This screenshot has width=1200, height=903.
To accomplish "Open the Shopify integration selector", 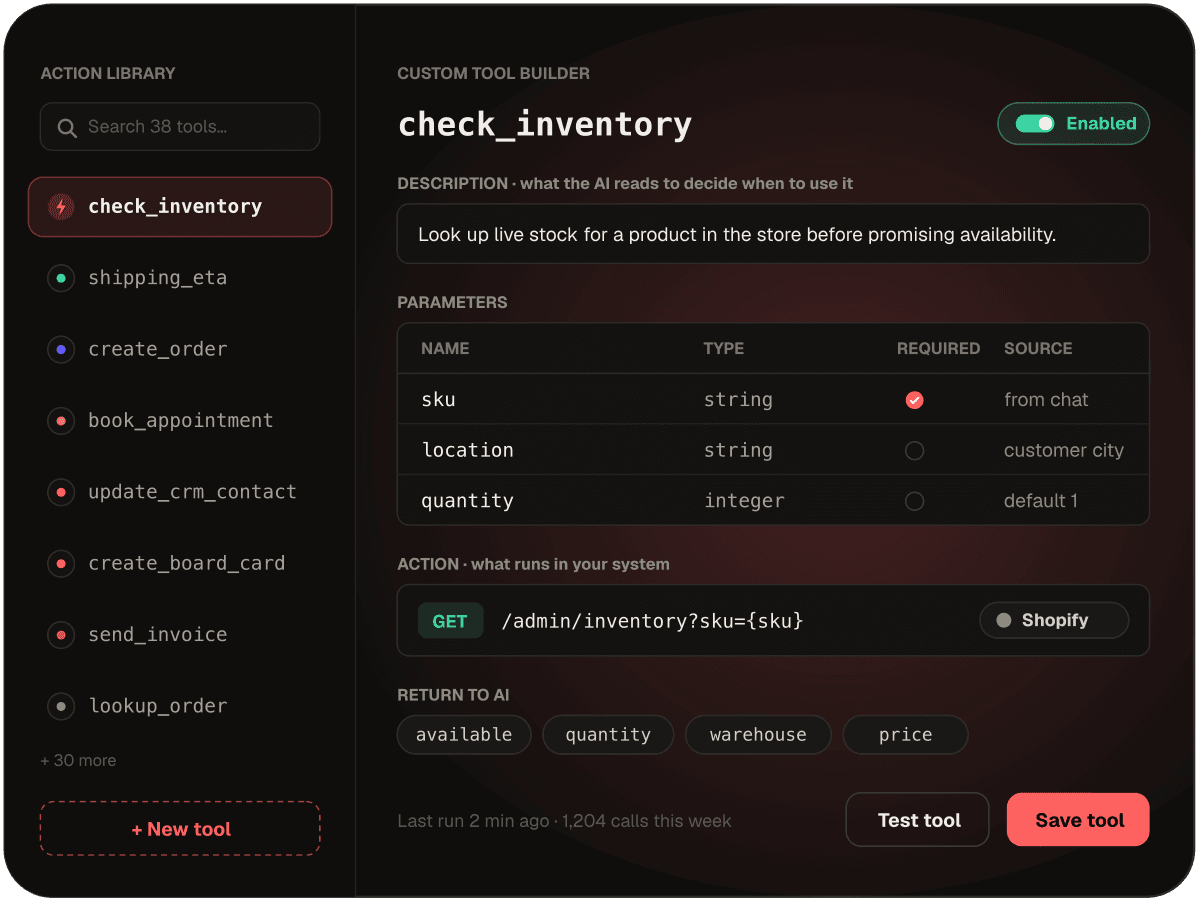I will tap(1054, 620).
